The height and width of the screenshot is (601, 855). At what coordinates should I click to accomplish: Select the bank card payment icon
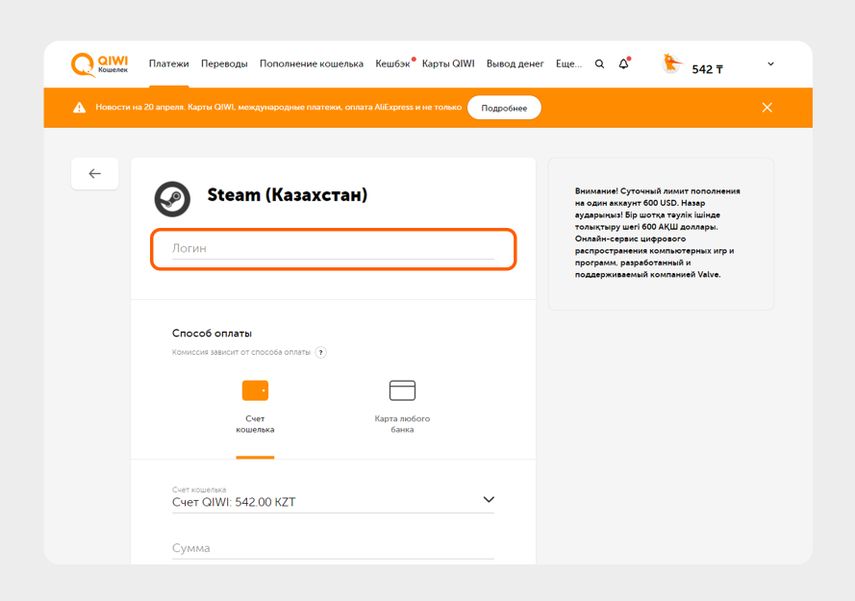(x=402, y=390)
